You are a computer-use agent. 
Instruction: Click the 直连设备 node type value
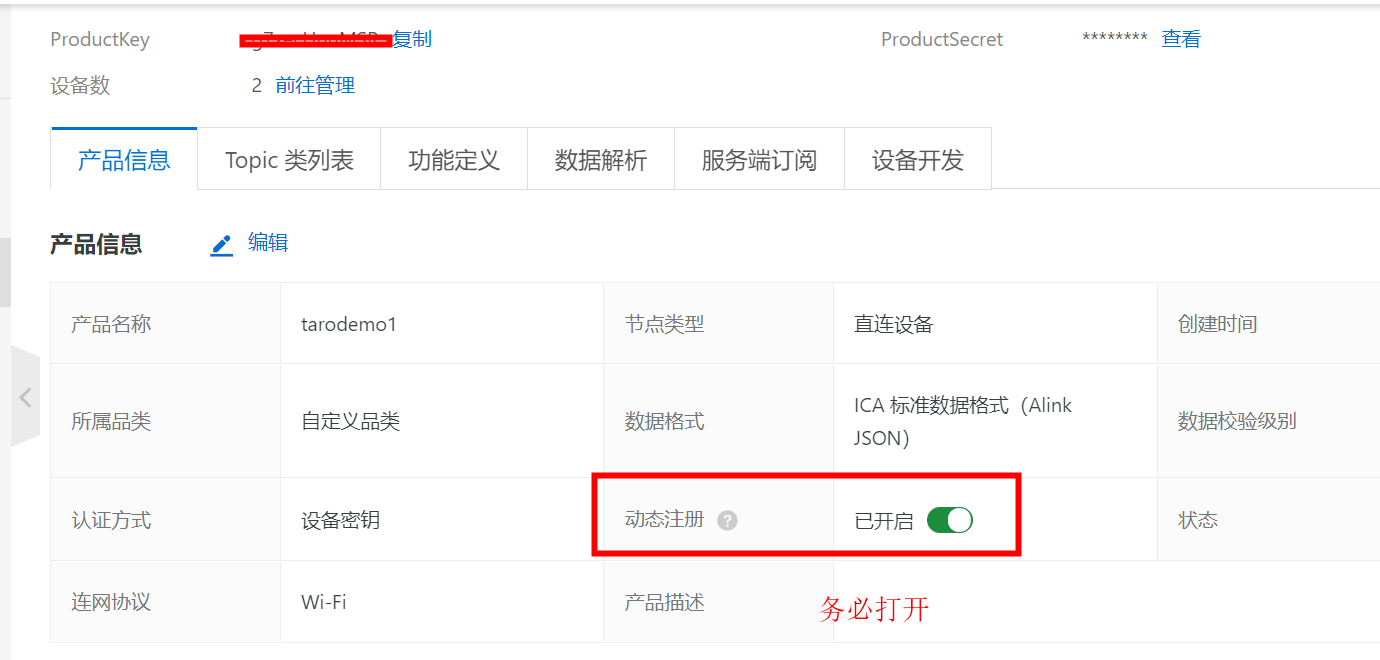tap(894, 324)
